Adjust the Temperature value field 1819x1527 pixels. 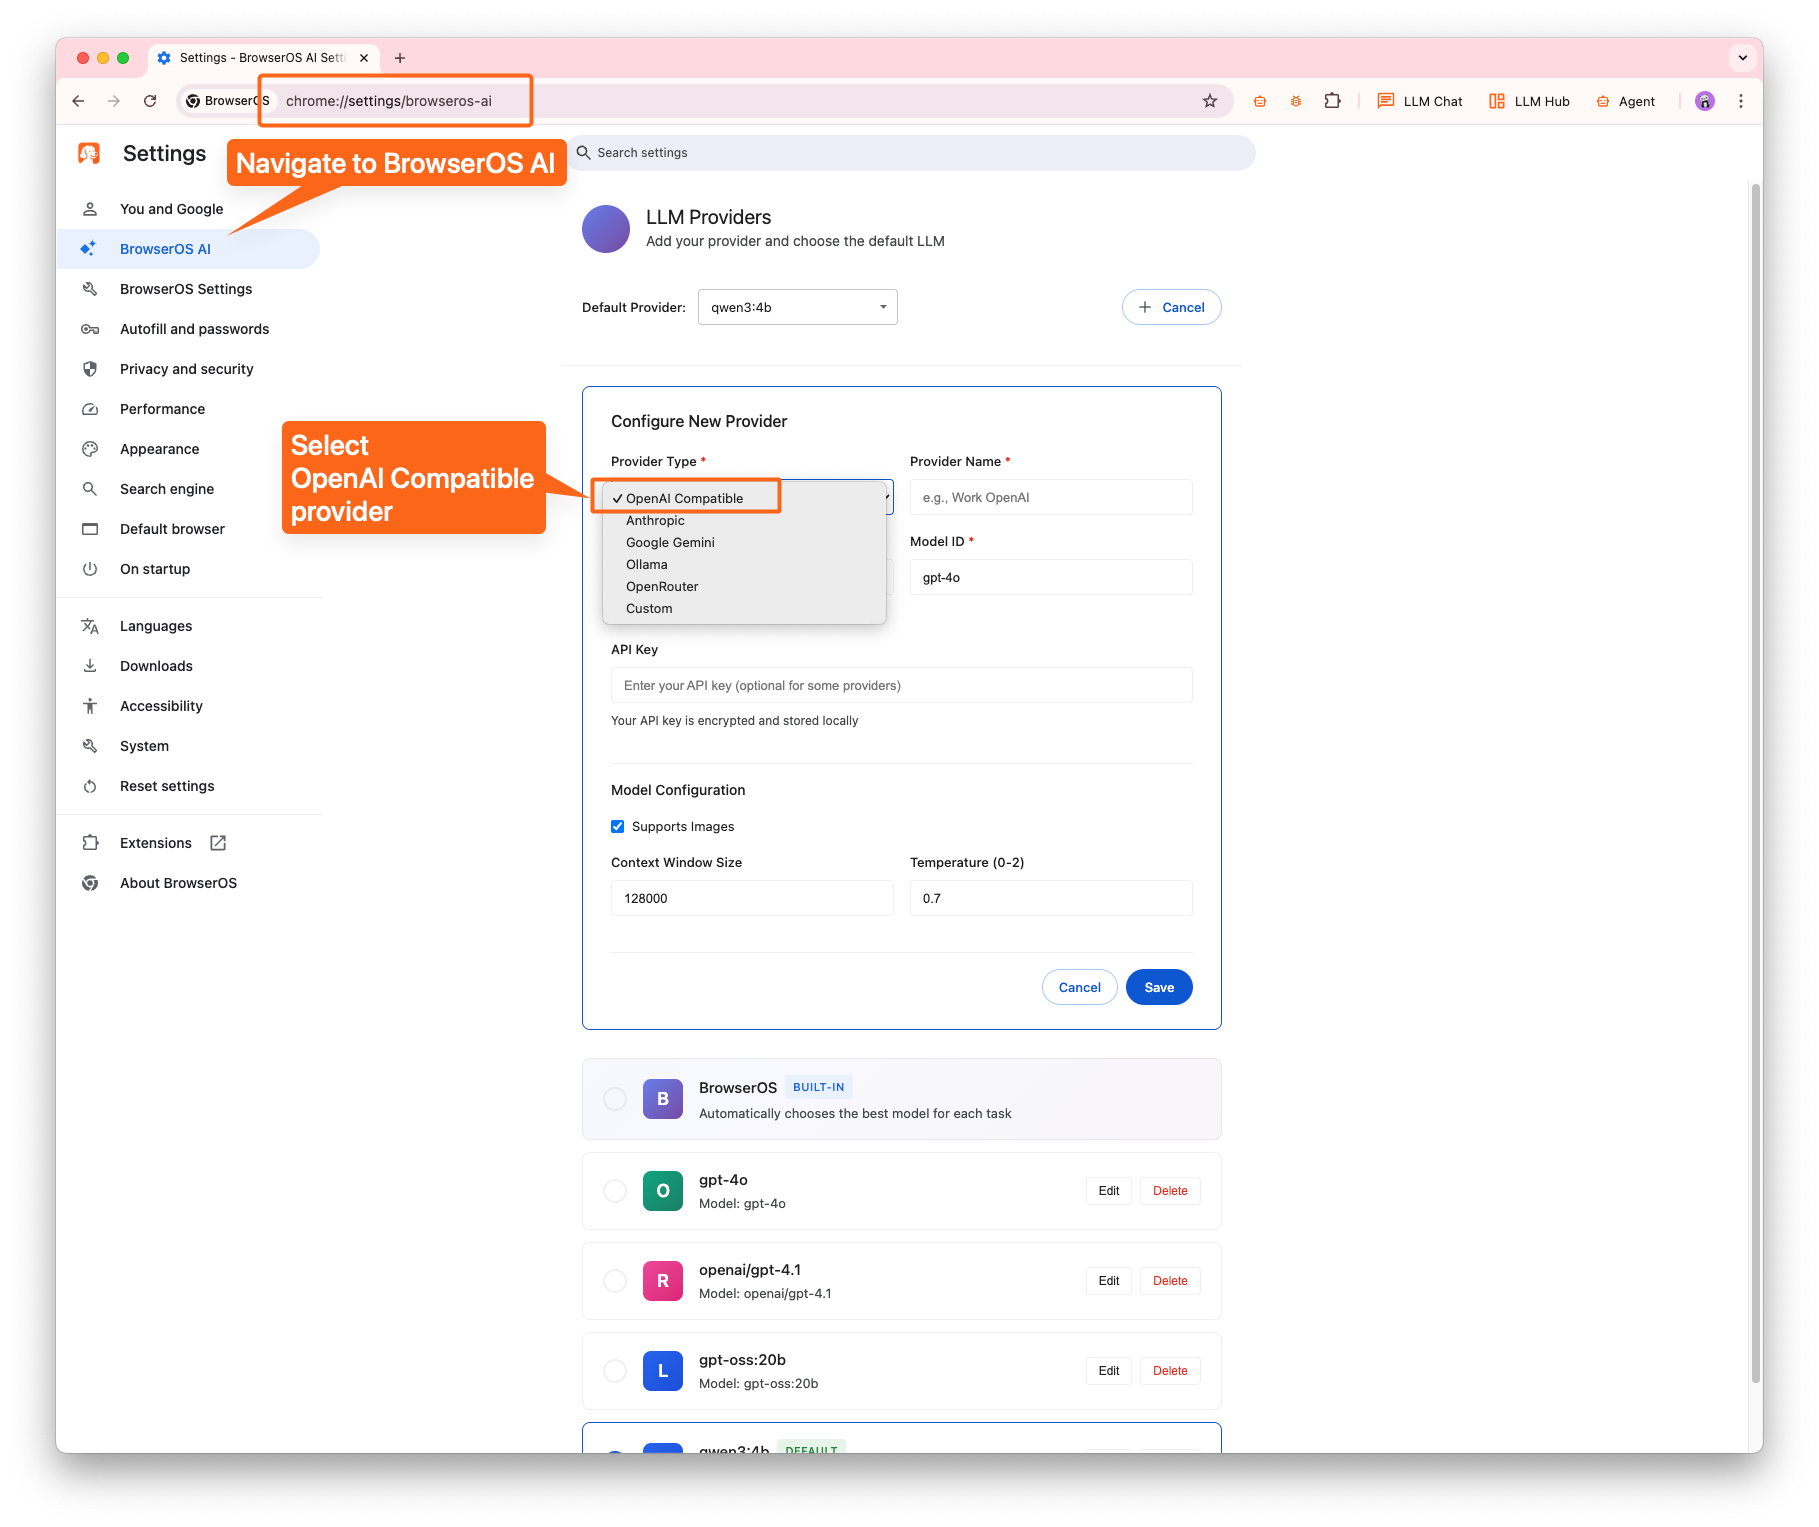1050,897
